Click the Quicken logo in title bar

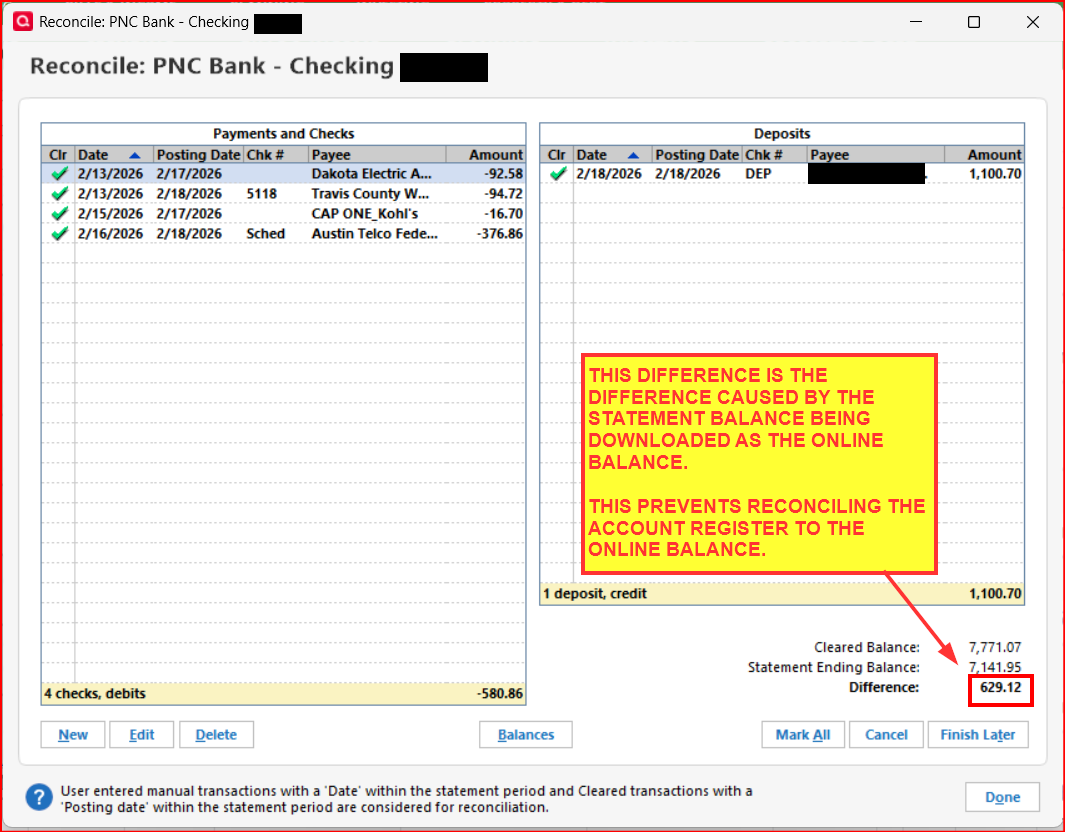(23, 22)
